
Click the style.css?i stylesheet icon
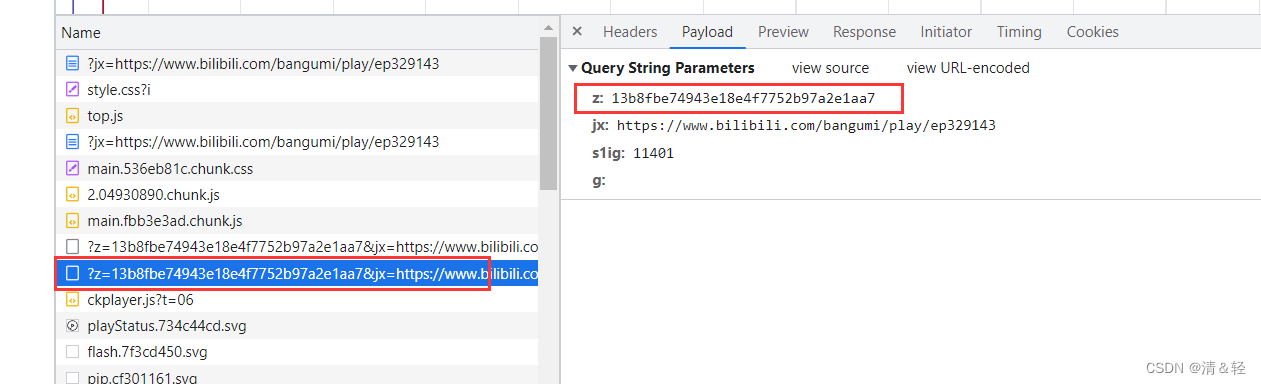click(x=72, y=90)
